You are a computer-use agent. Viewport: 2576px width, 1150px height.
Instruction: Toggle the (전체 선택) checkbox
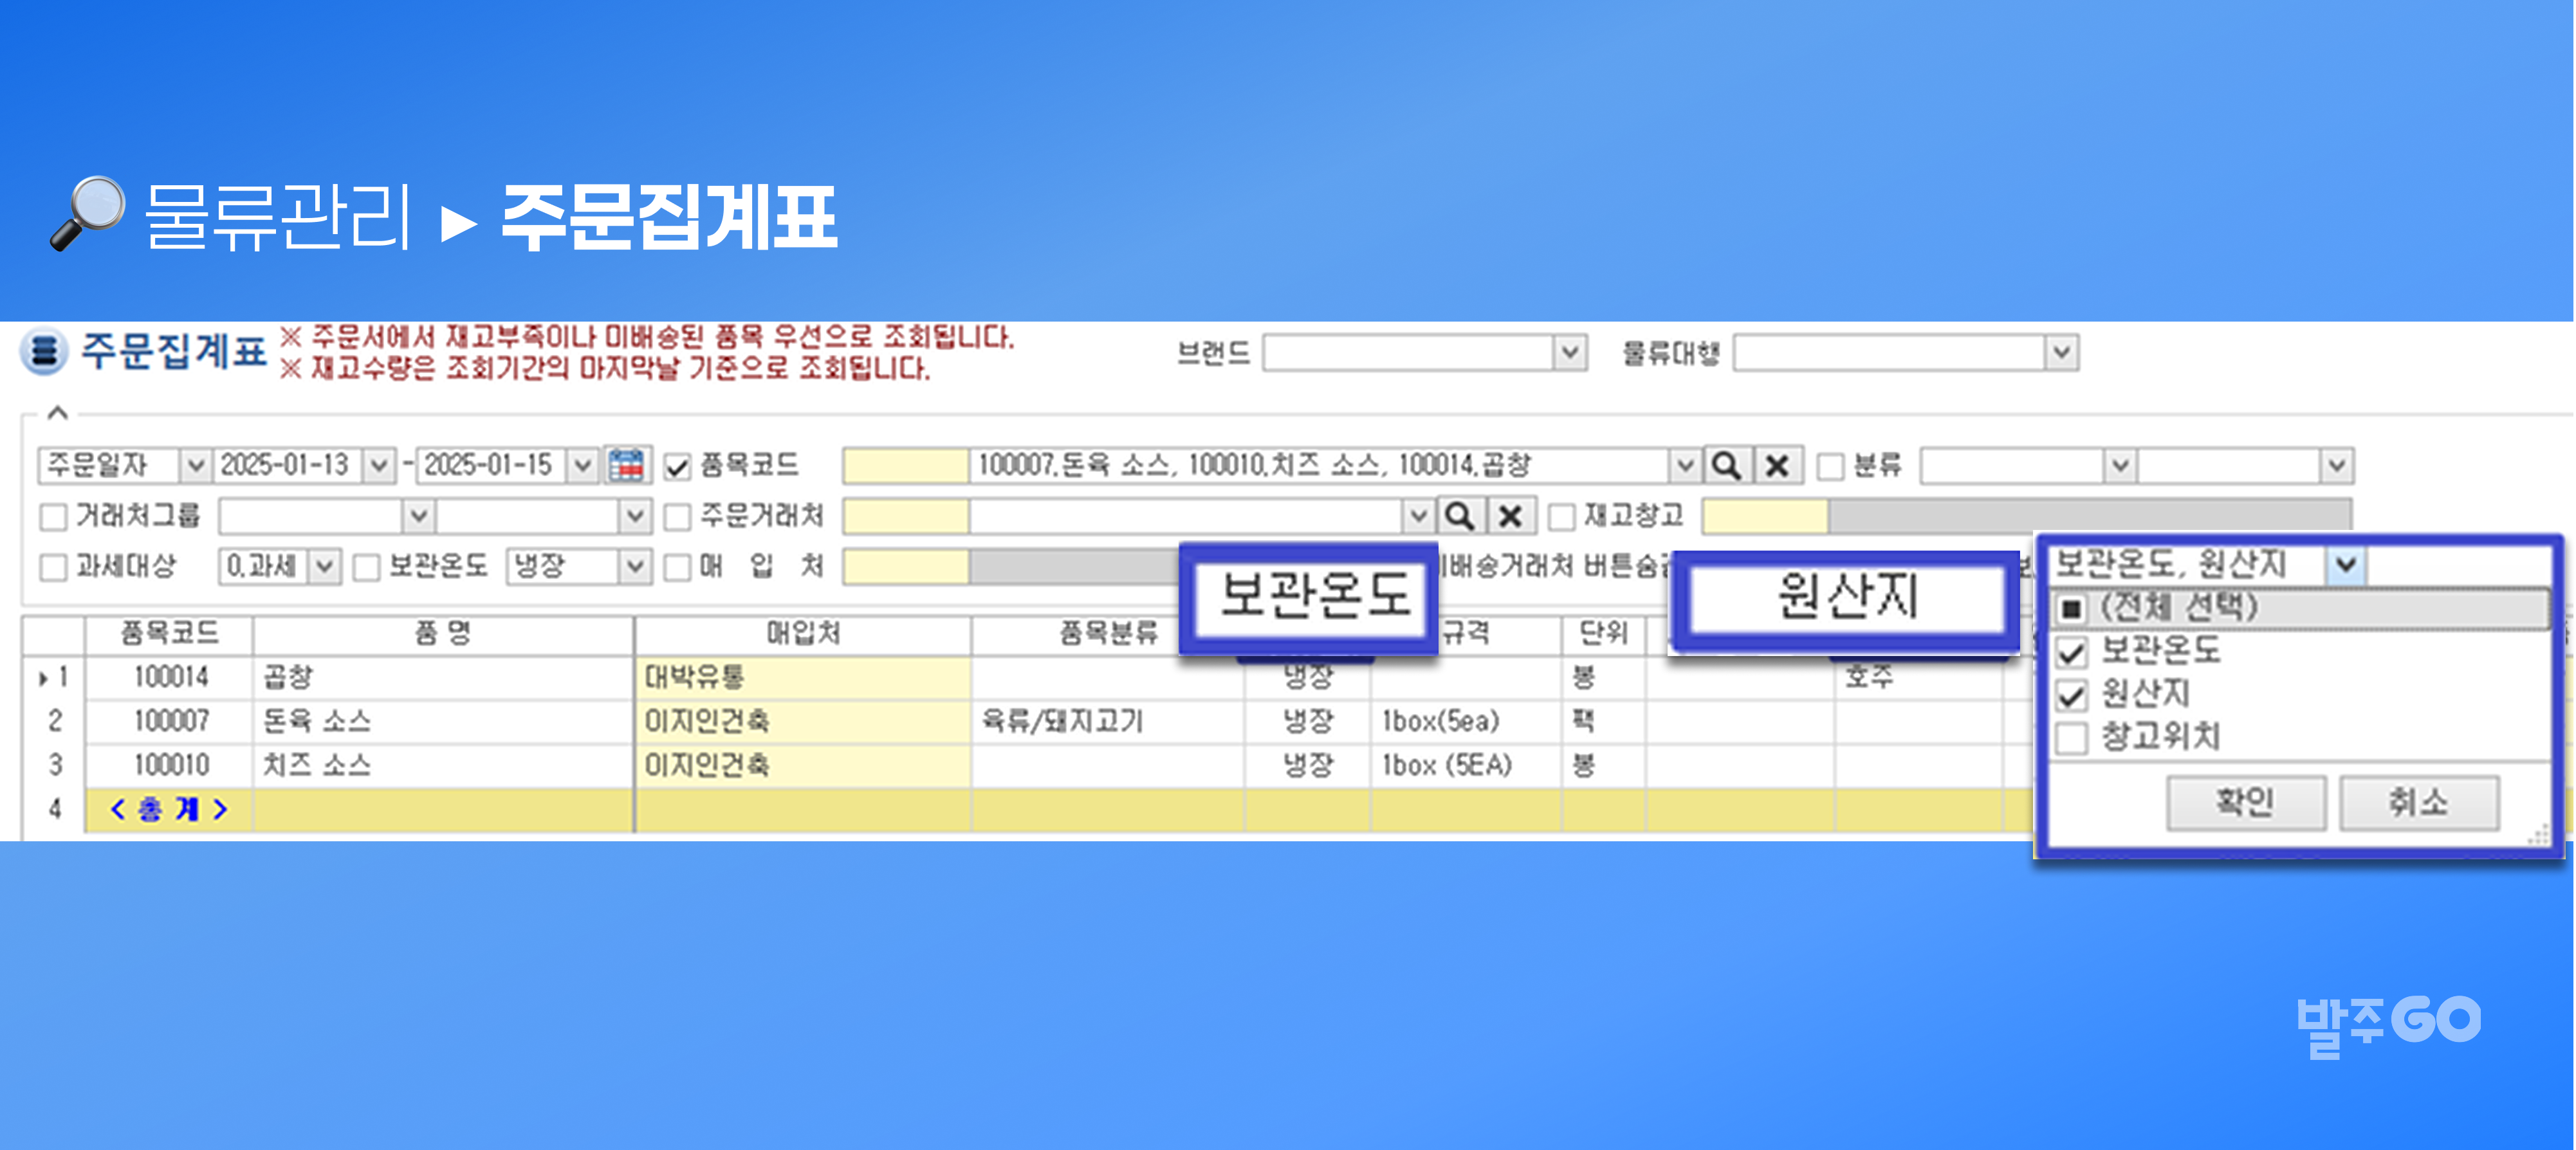(x=2071, y=608)
